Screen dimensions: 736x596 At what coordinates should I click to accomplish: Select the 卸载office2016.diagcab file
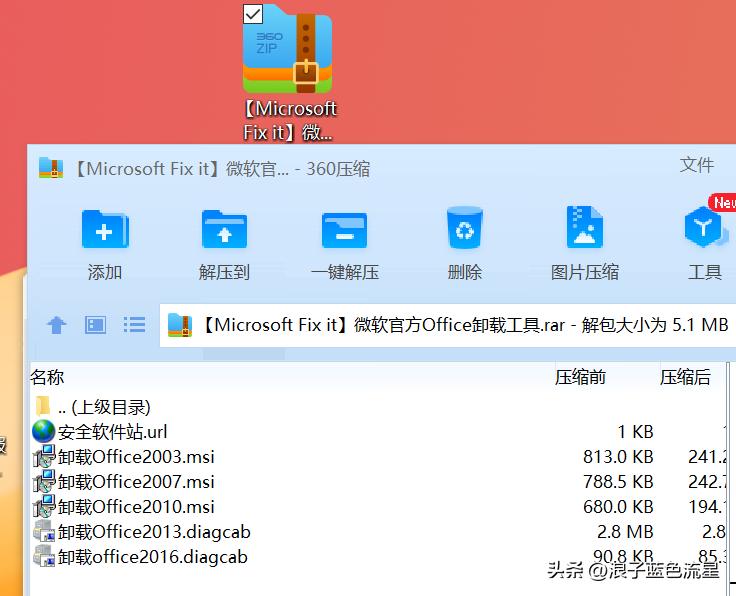coord(377,557)
